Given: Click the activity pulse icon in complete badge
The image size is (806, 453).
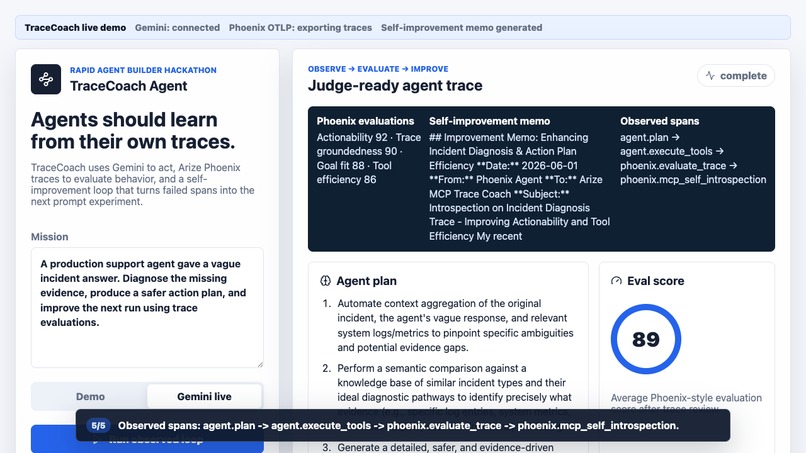Looking at the screenshot, I should tap(710, 76).
